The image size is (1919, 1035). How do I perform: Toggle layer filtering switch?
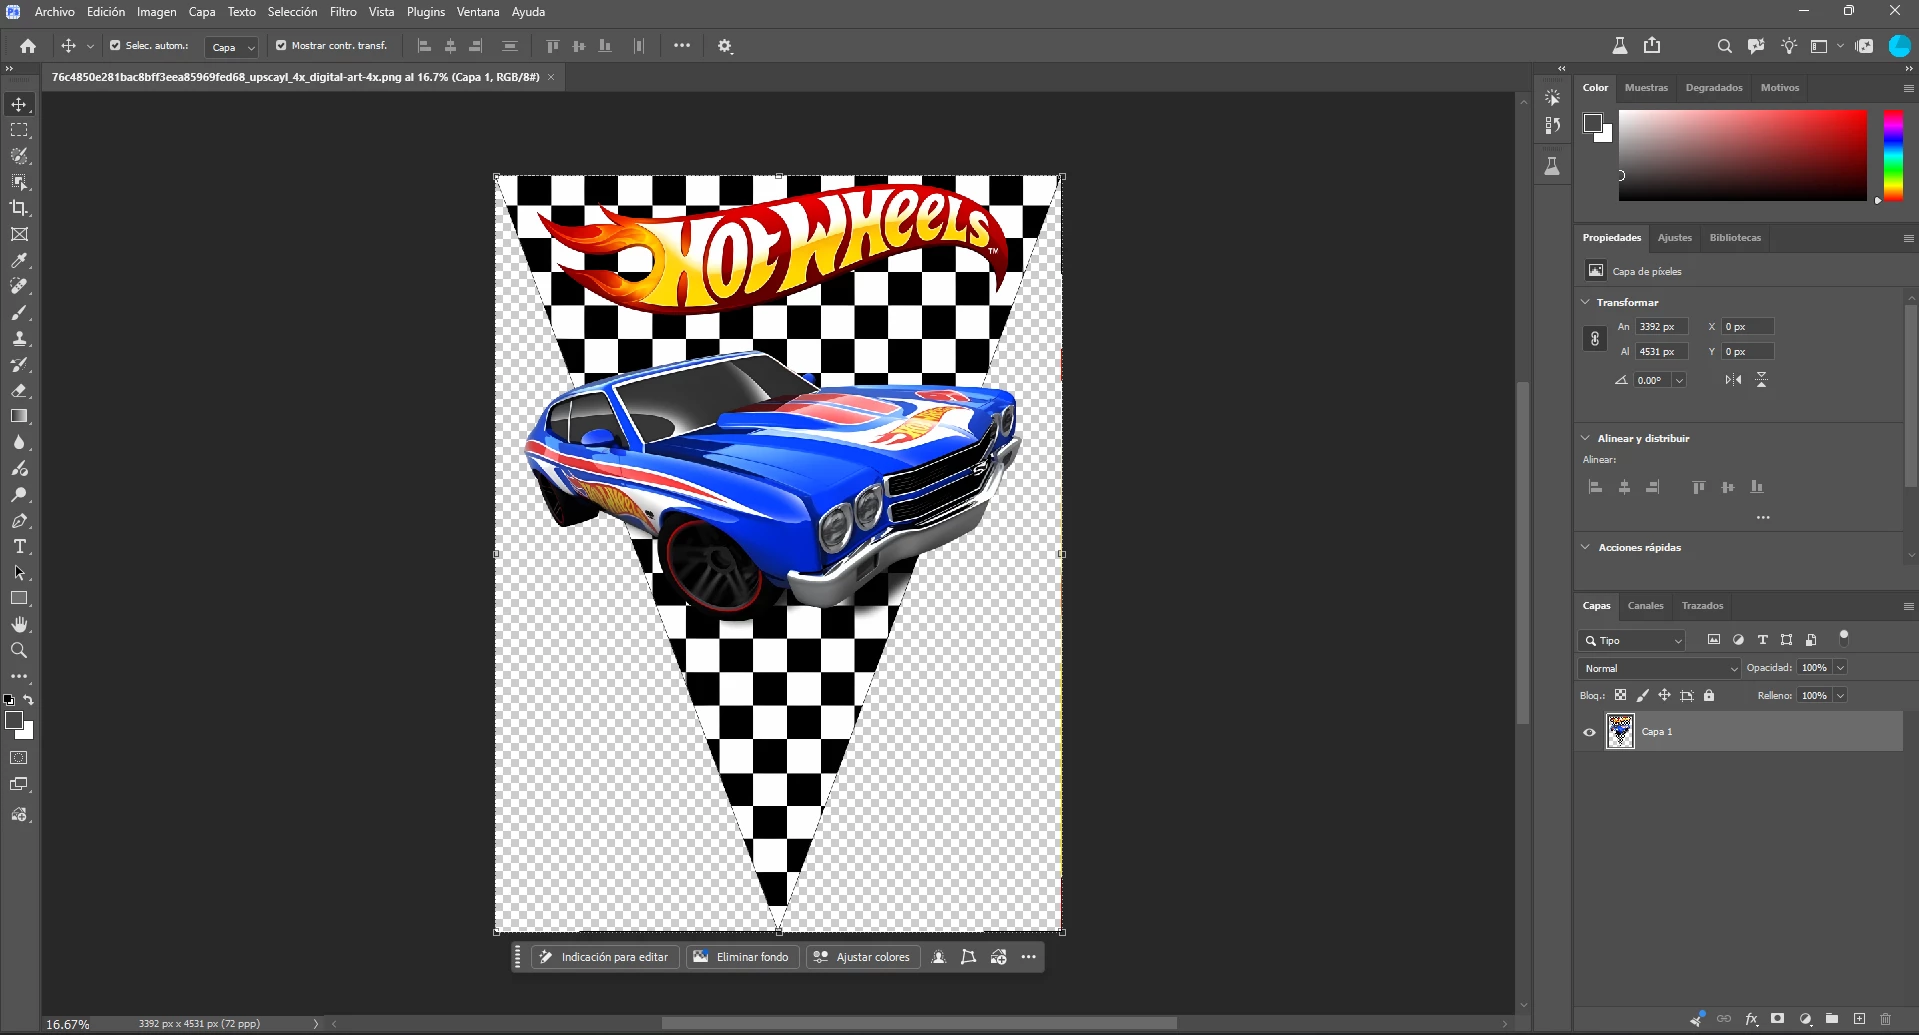(x=1844, y=638)
